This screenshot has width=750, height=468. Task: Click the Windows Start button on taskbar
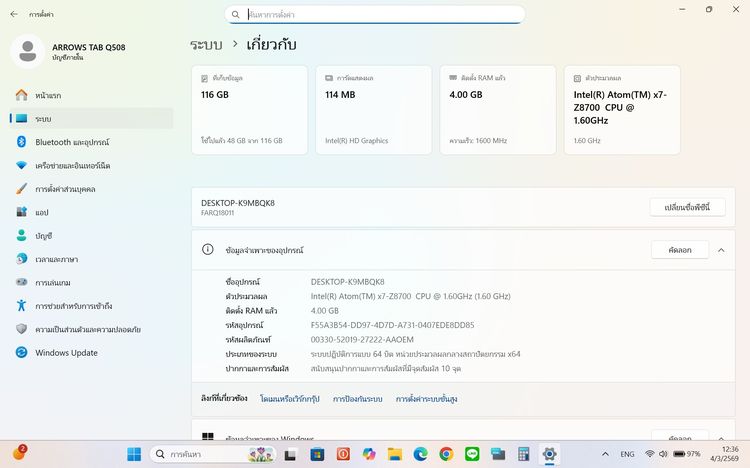tap(134, 454)
